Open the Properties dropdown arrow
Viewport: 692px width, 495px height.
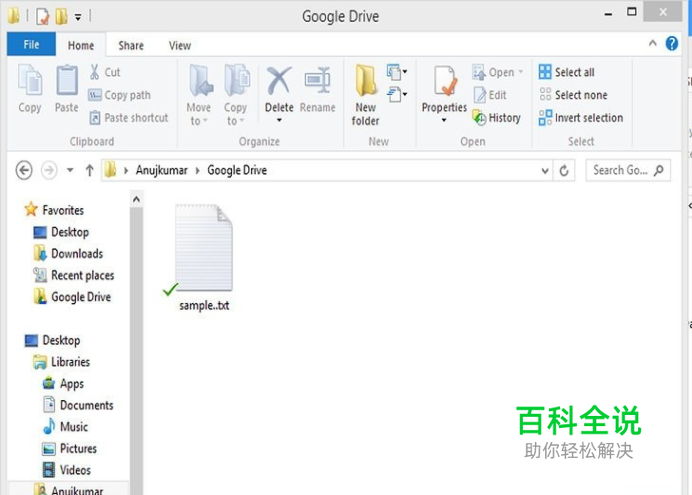coord(444,120)
